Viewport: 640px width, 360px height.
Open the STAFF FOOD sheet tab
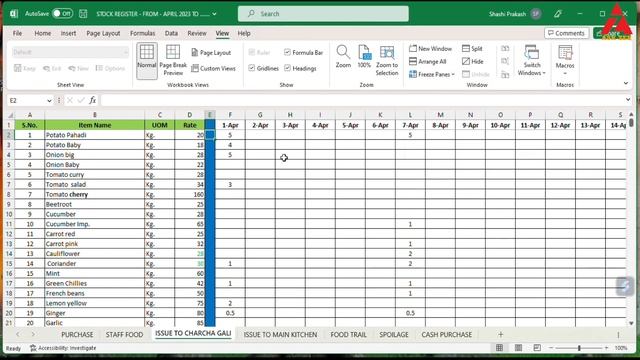coord(124,334)
